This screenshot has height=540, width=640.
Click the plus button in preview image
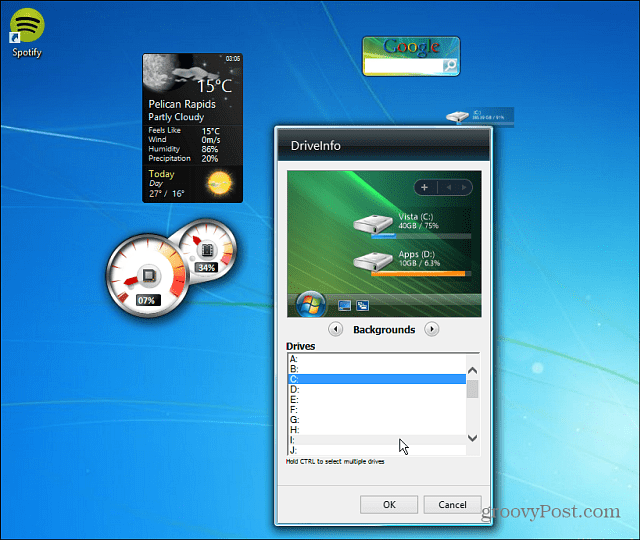pos(424,187)
